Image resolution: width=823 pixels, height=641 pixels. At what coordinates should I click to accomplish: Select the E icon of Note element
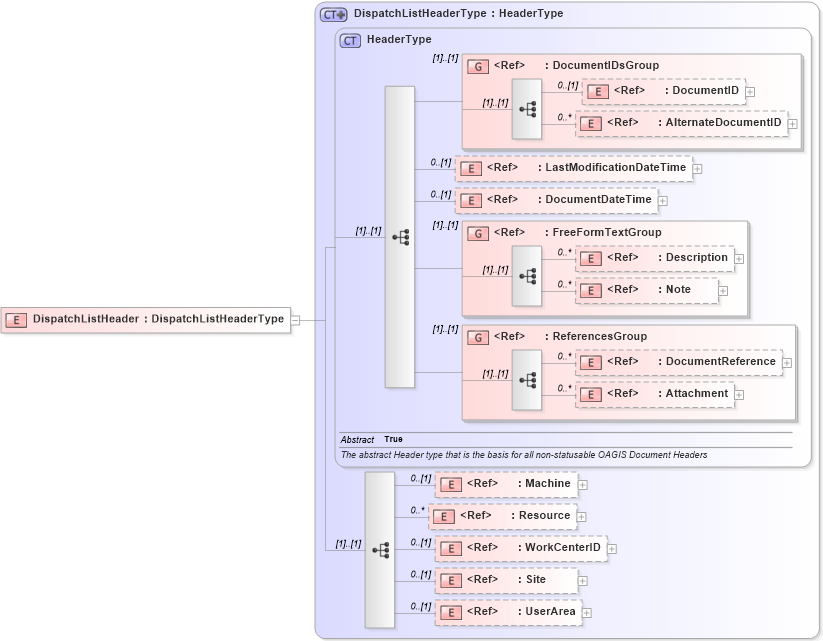pos(591,290)
